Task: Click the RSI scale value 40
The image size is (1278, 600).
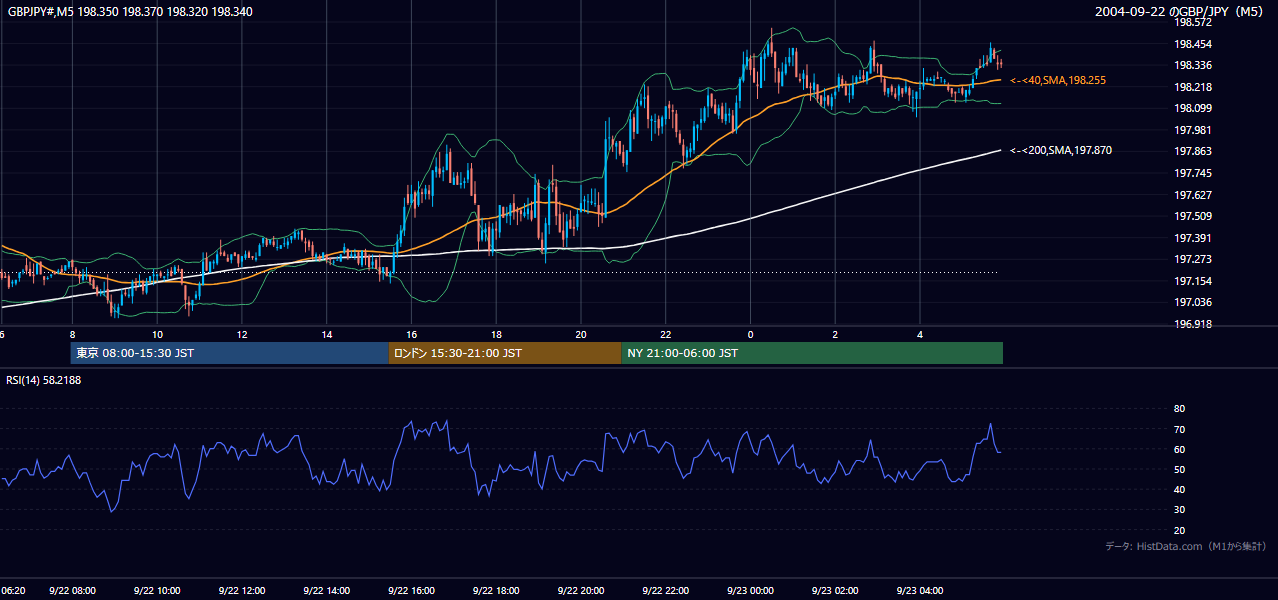Action: 1179,489
